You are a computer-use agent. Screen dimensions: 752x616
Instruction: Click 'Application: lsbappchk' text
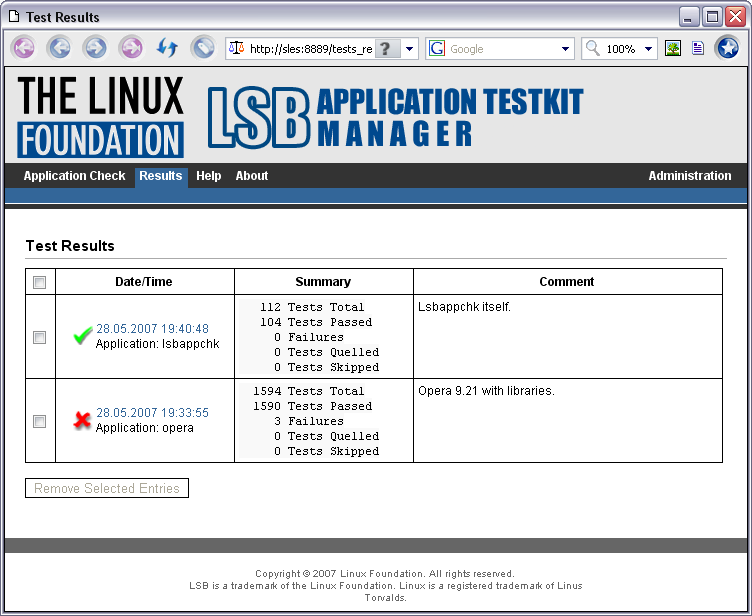[x=158, y=344]
